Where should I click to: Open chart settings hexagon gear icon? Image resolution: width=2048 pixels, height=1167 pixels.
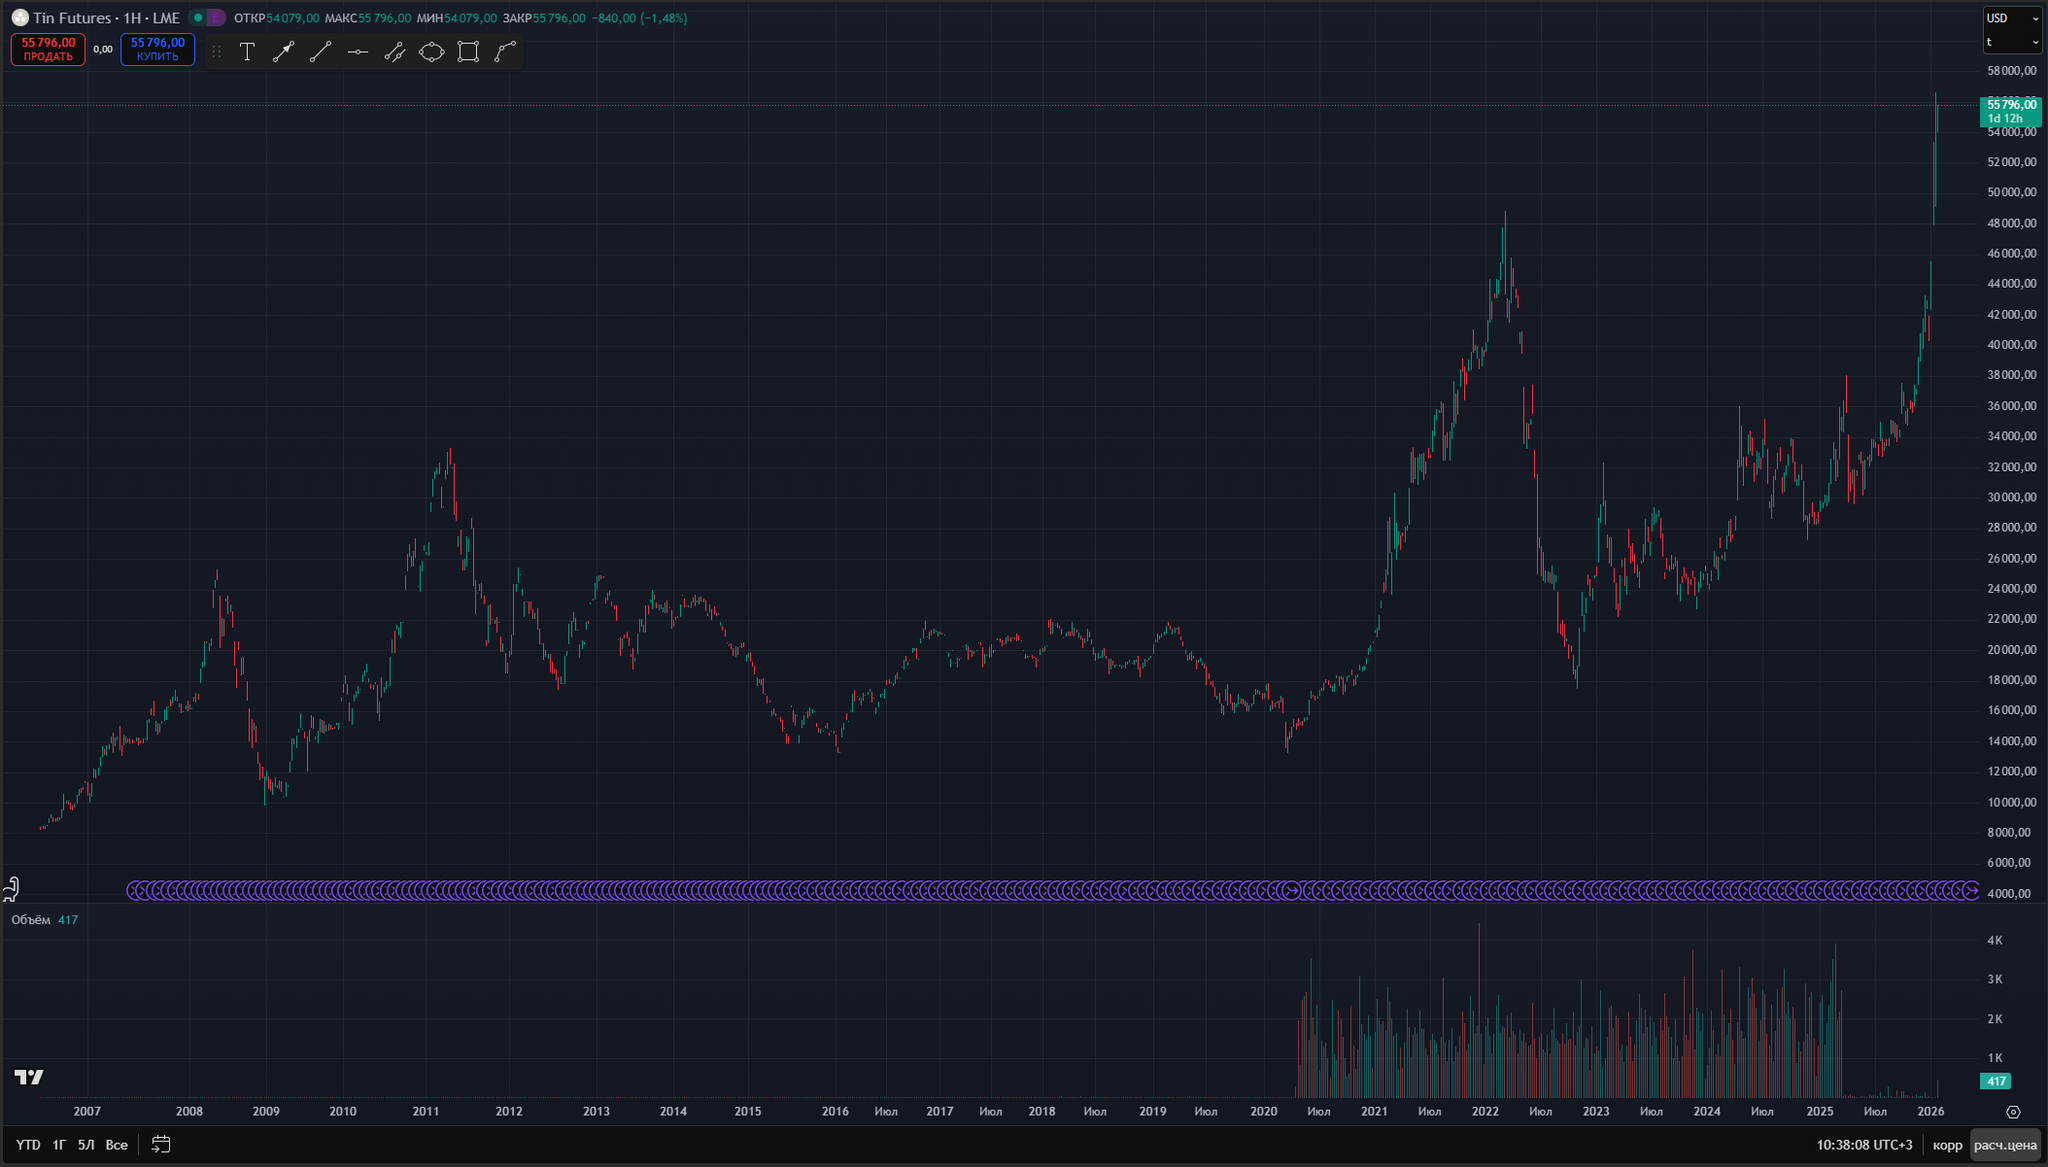(x=2013, y=1112)
